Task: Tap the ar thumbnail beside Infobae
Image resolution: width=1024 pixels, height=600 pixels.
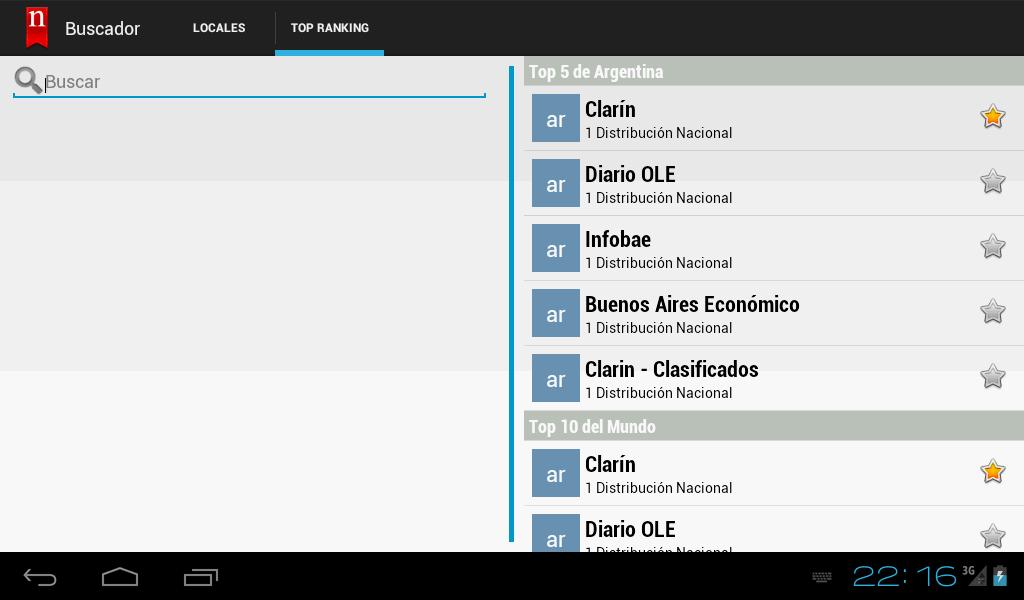Action: pyautogui.click(x=556, y=248)
